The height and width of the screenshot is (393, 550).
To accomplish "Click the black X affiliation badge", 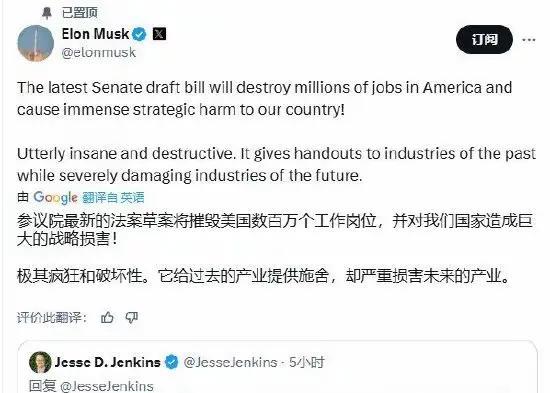I will coord(159,34).
